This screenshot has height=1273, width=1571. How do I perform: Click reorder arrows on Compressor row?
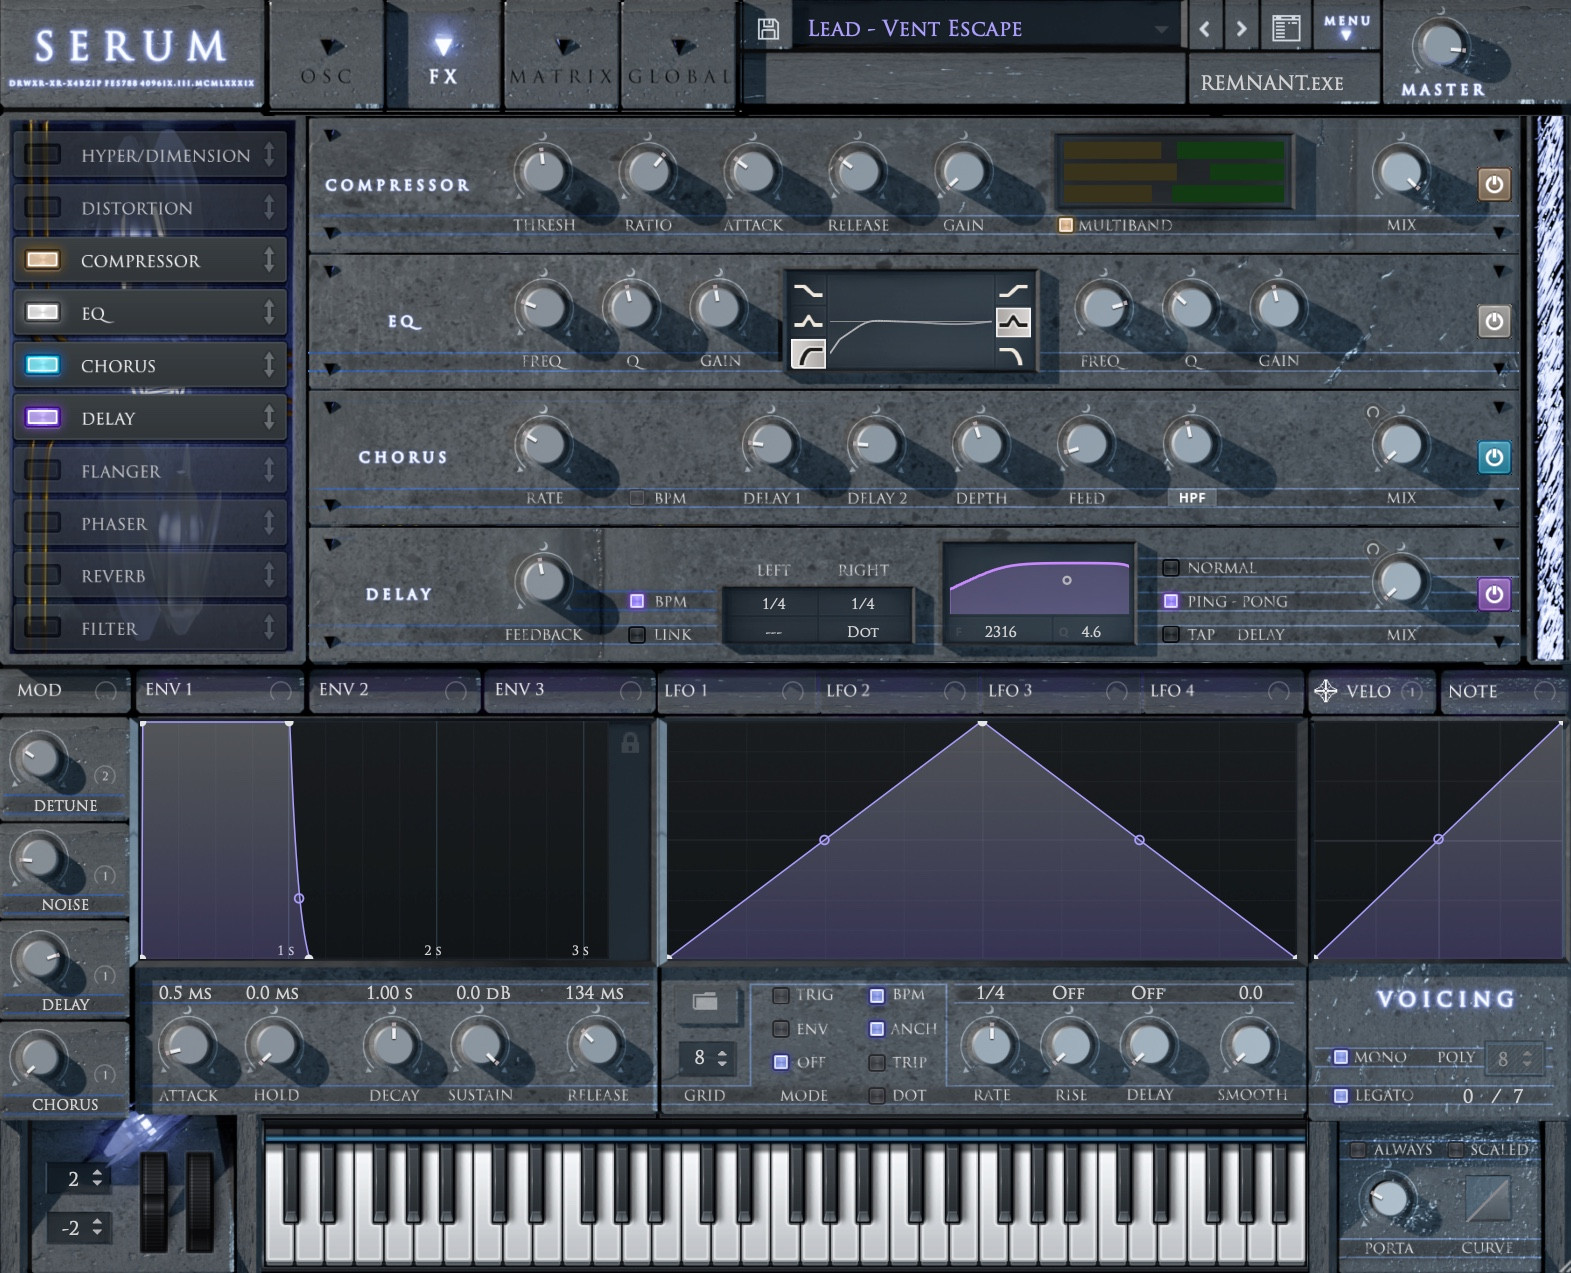269,260
